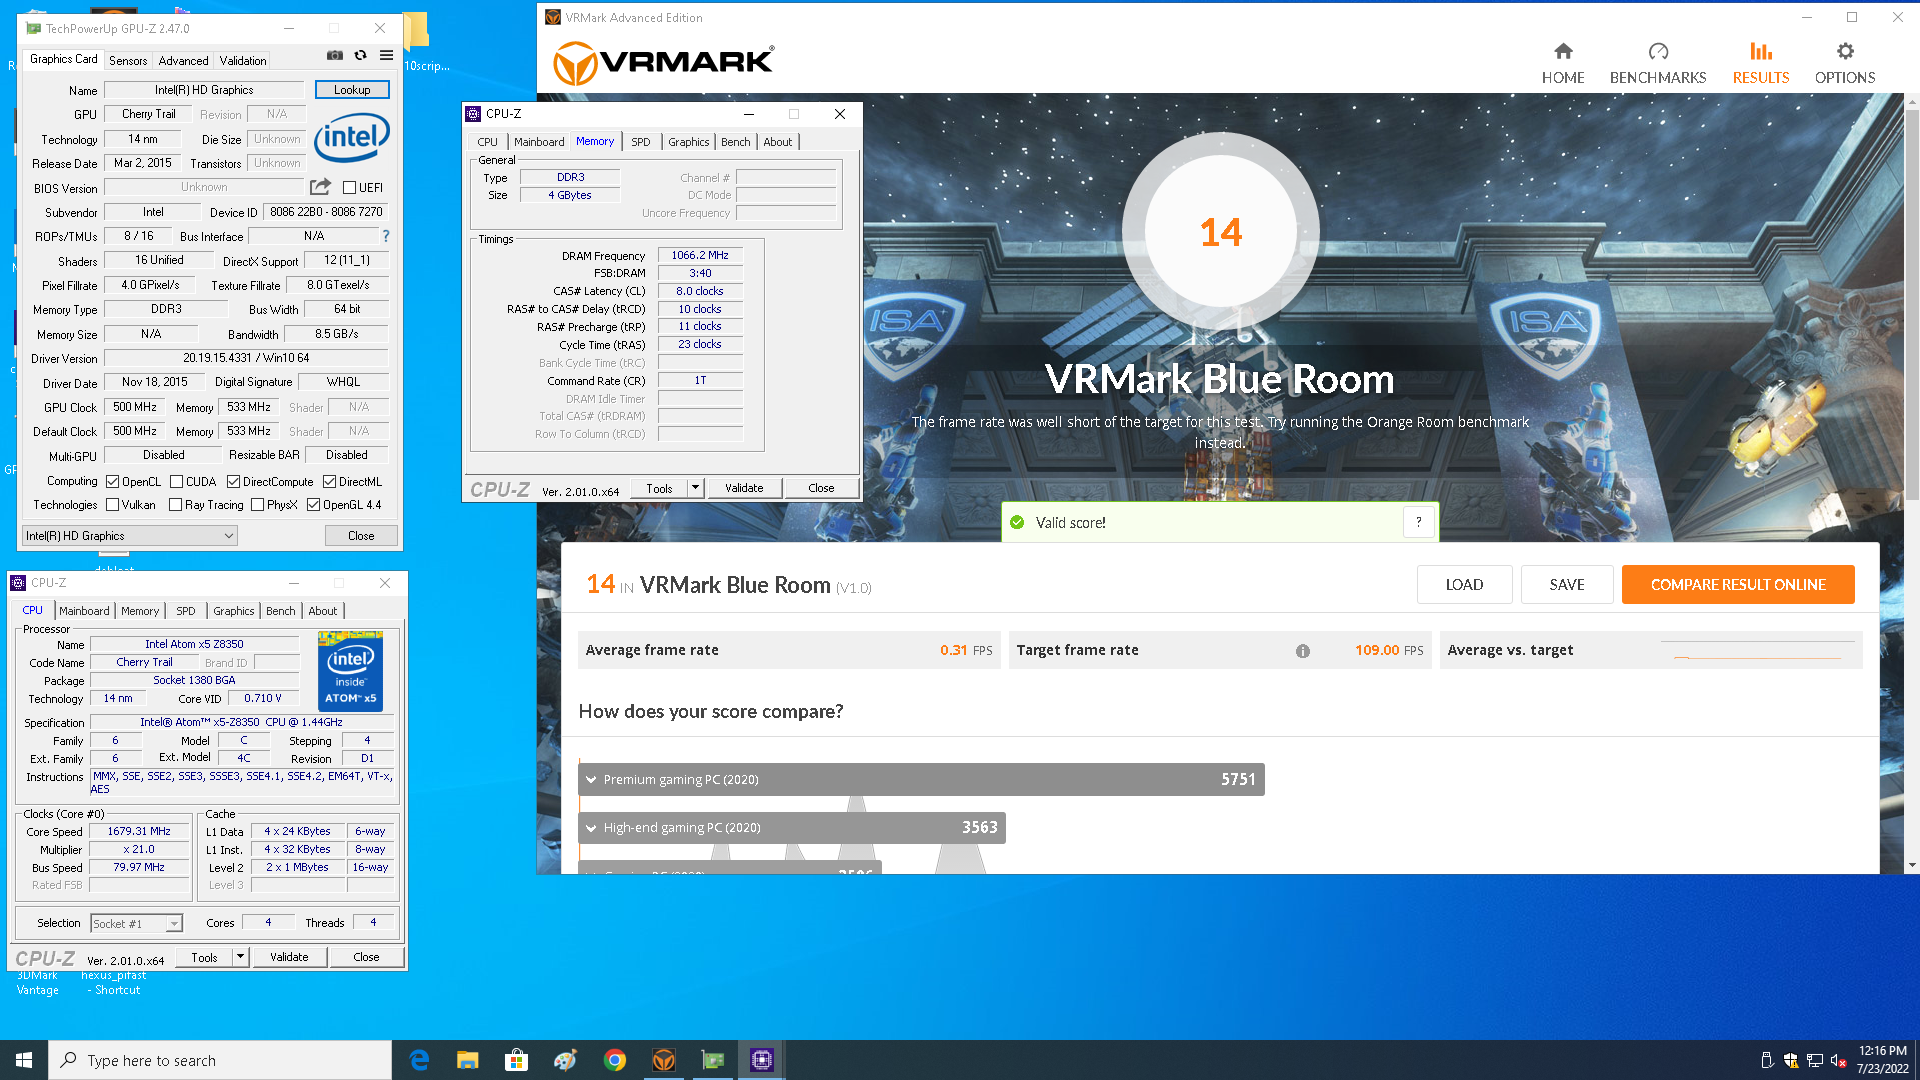Toggle PhysX checkbox

tap(257, 505)
